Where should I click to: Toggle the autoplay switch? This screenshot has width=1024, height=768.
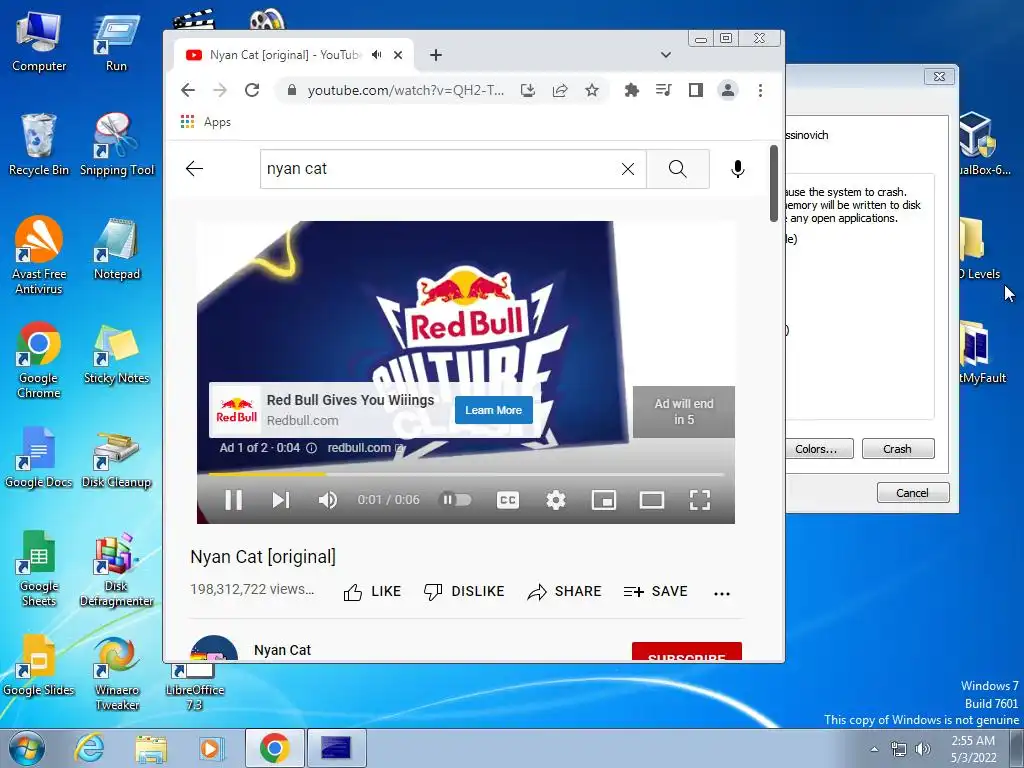point(456,500)
